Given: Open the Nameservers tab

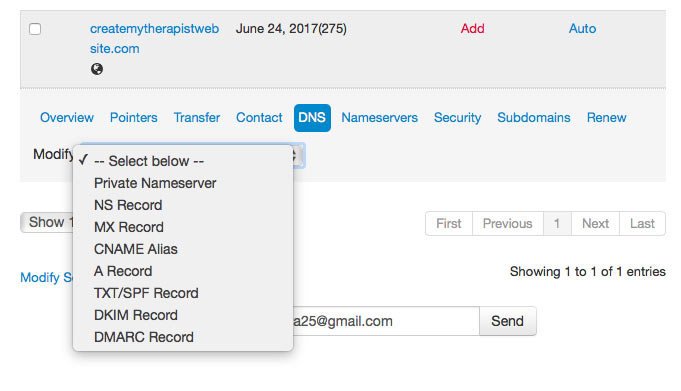Looking at the screenshot, I should 380,118.
